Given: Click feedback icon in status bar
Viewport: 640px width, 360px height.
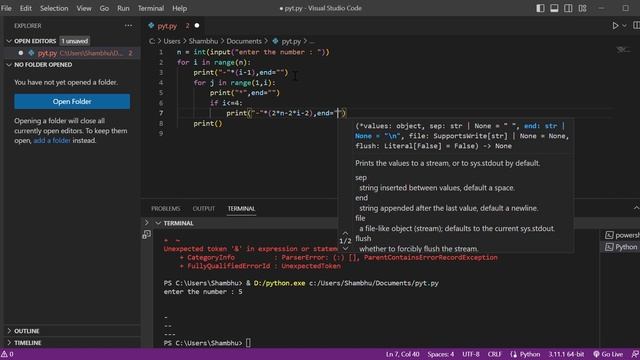Looking at the screenshot, I should click(635, 354).
